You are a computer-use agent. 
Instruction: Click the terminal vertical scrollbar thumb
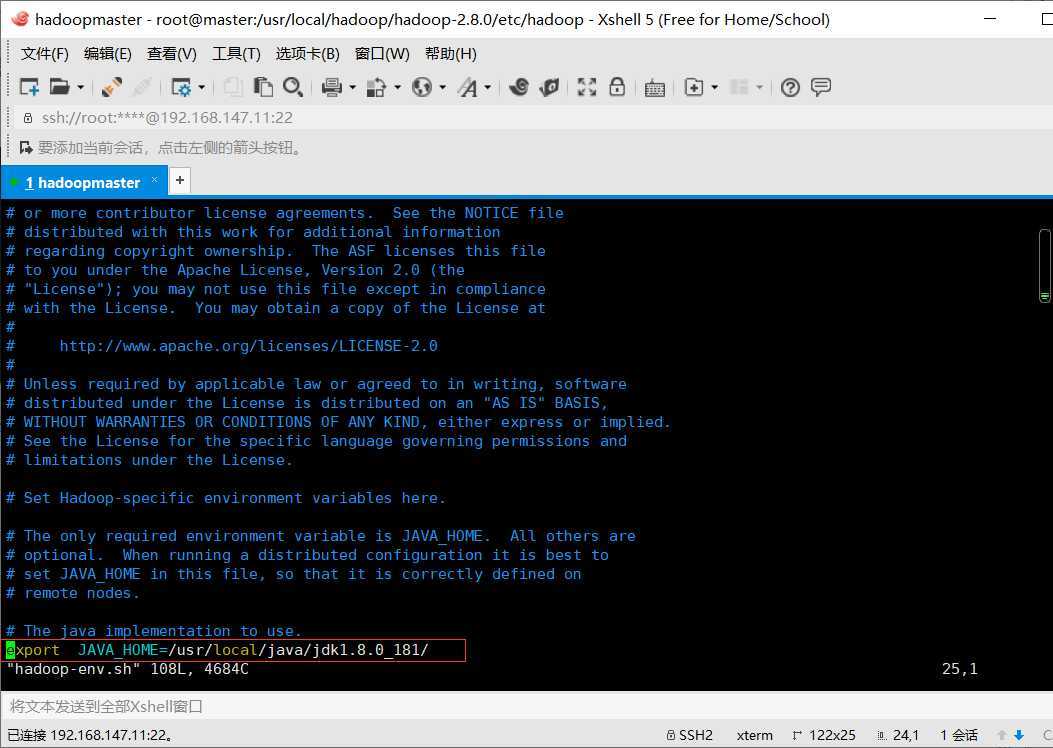(1044, 266)
